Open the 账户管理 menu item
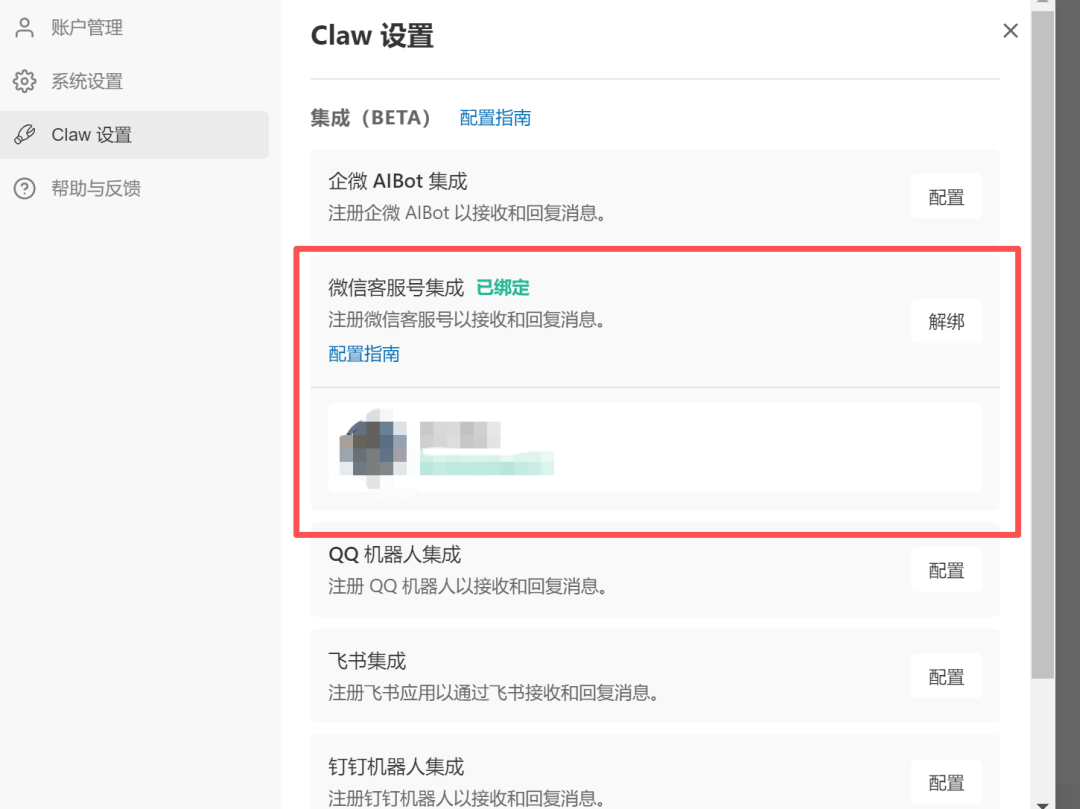 87,28
